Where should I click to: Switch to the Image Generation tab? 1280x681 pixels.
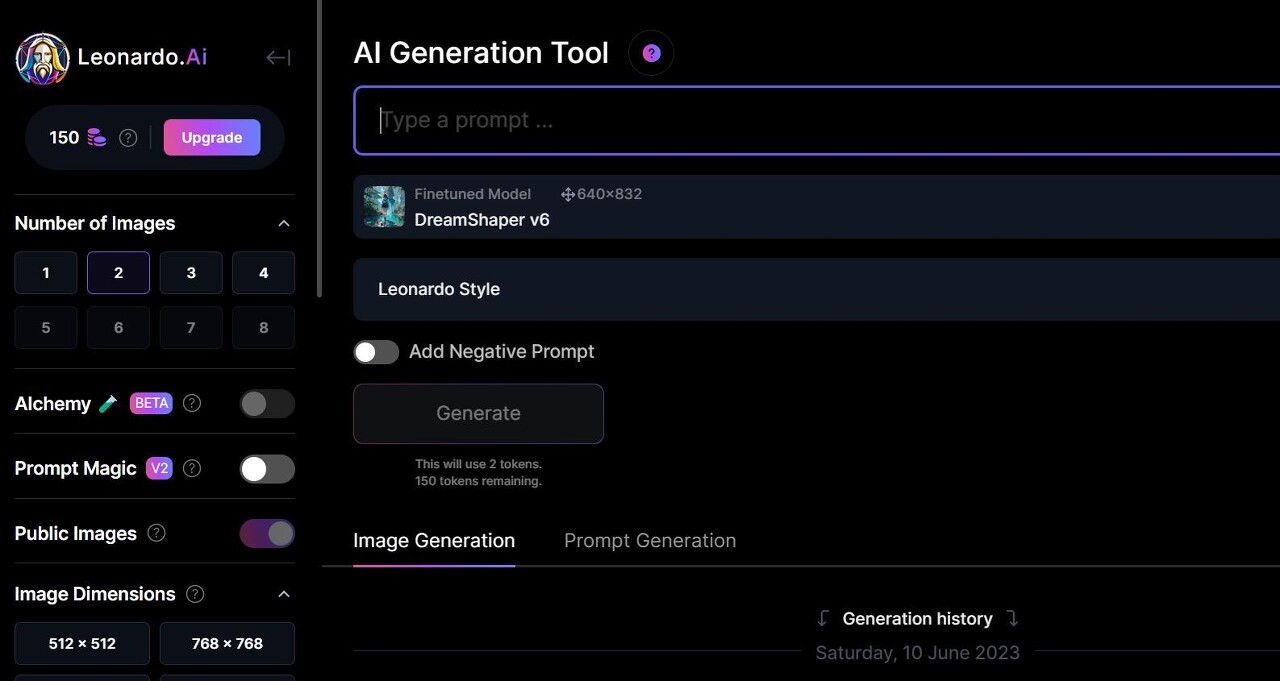tap(434, 541)
